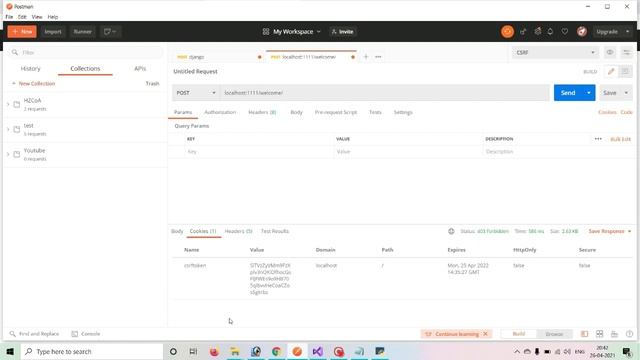Open tab options ellipsis menu

tap(378, 57)
